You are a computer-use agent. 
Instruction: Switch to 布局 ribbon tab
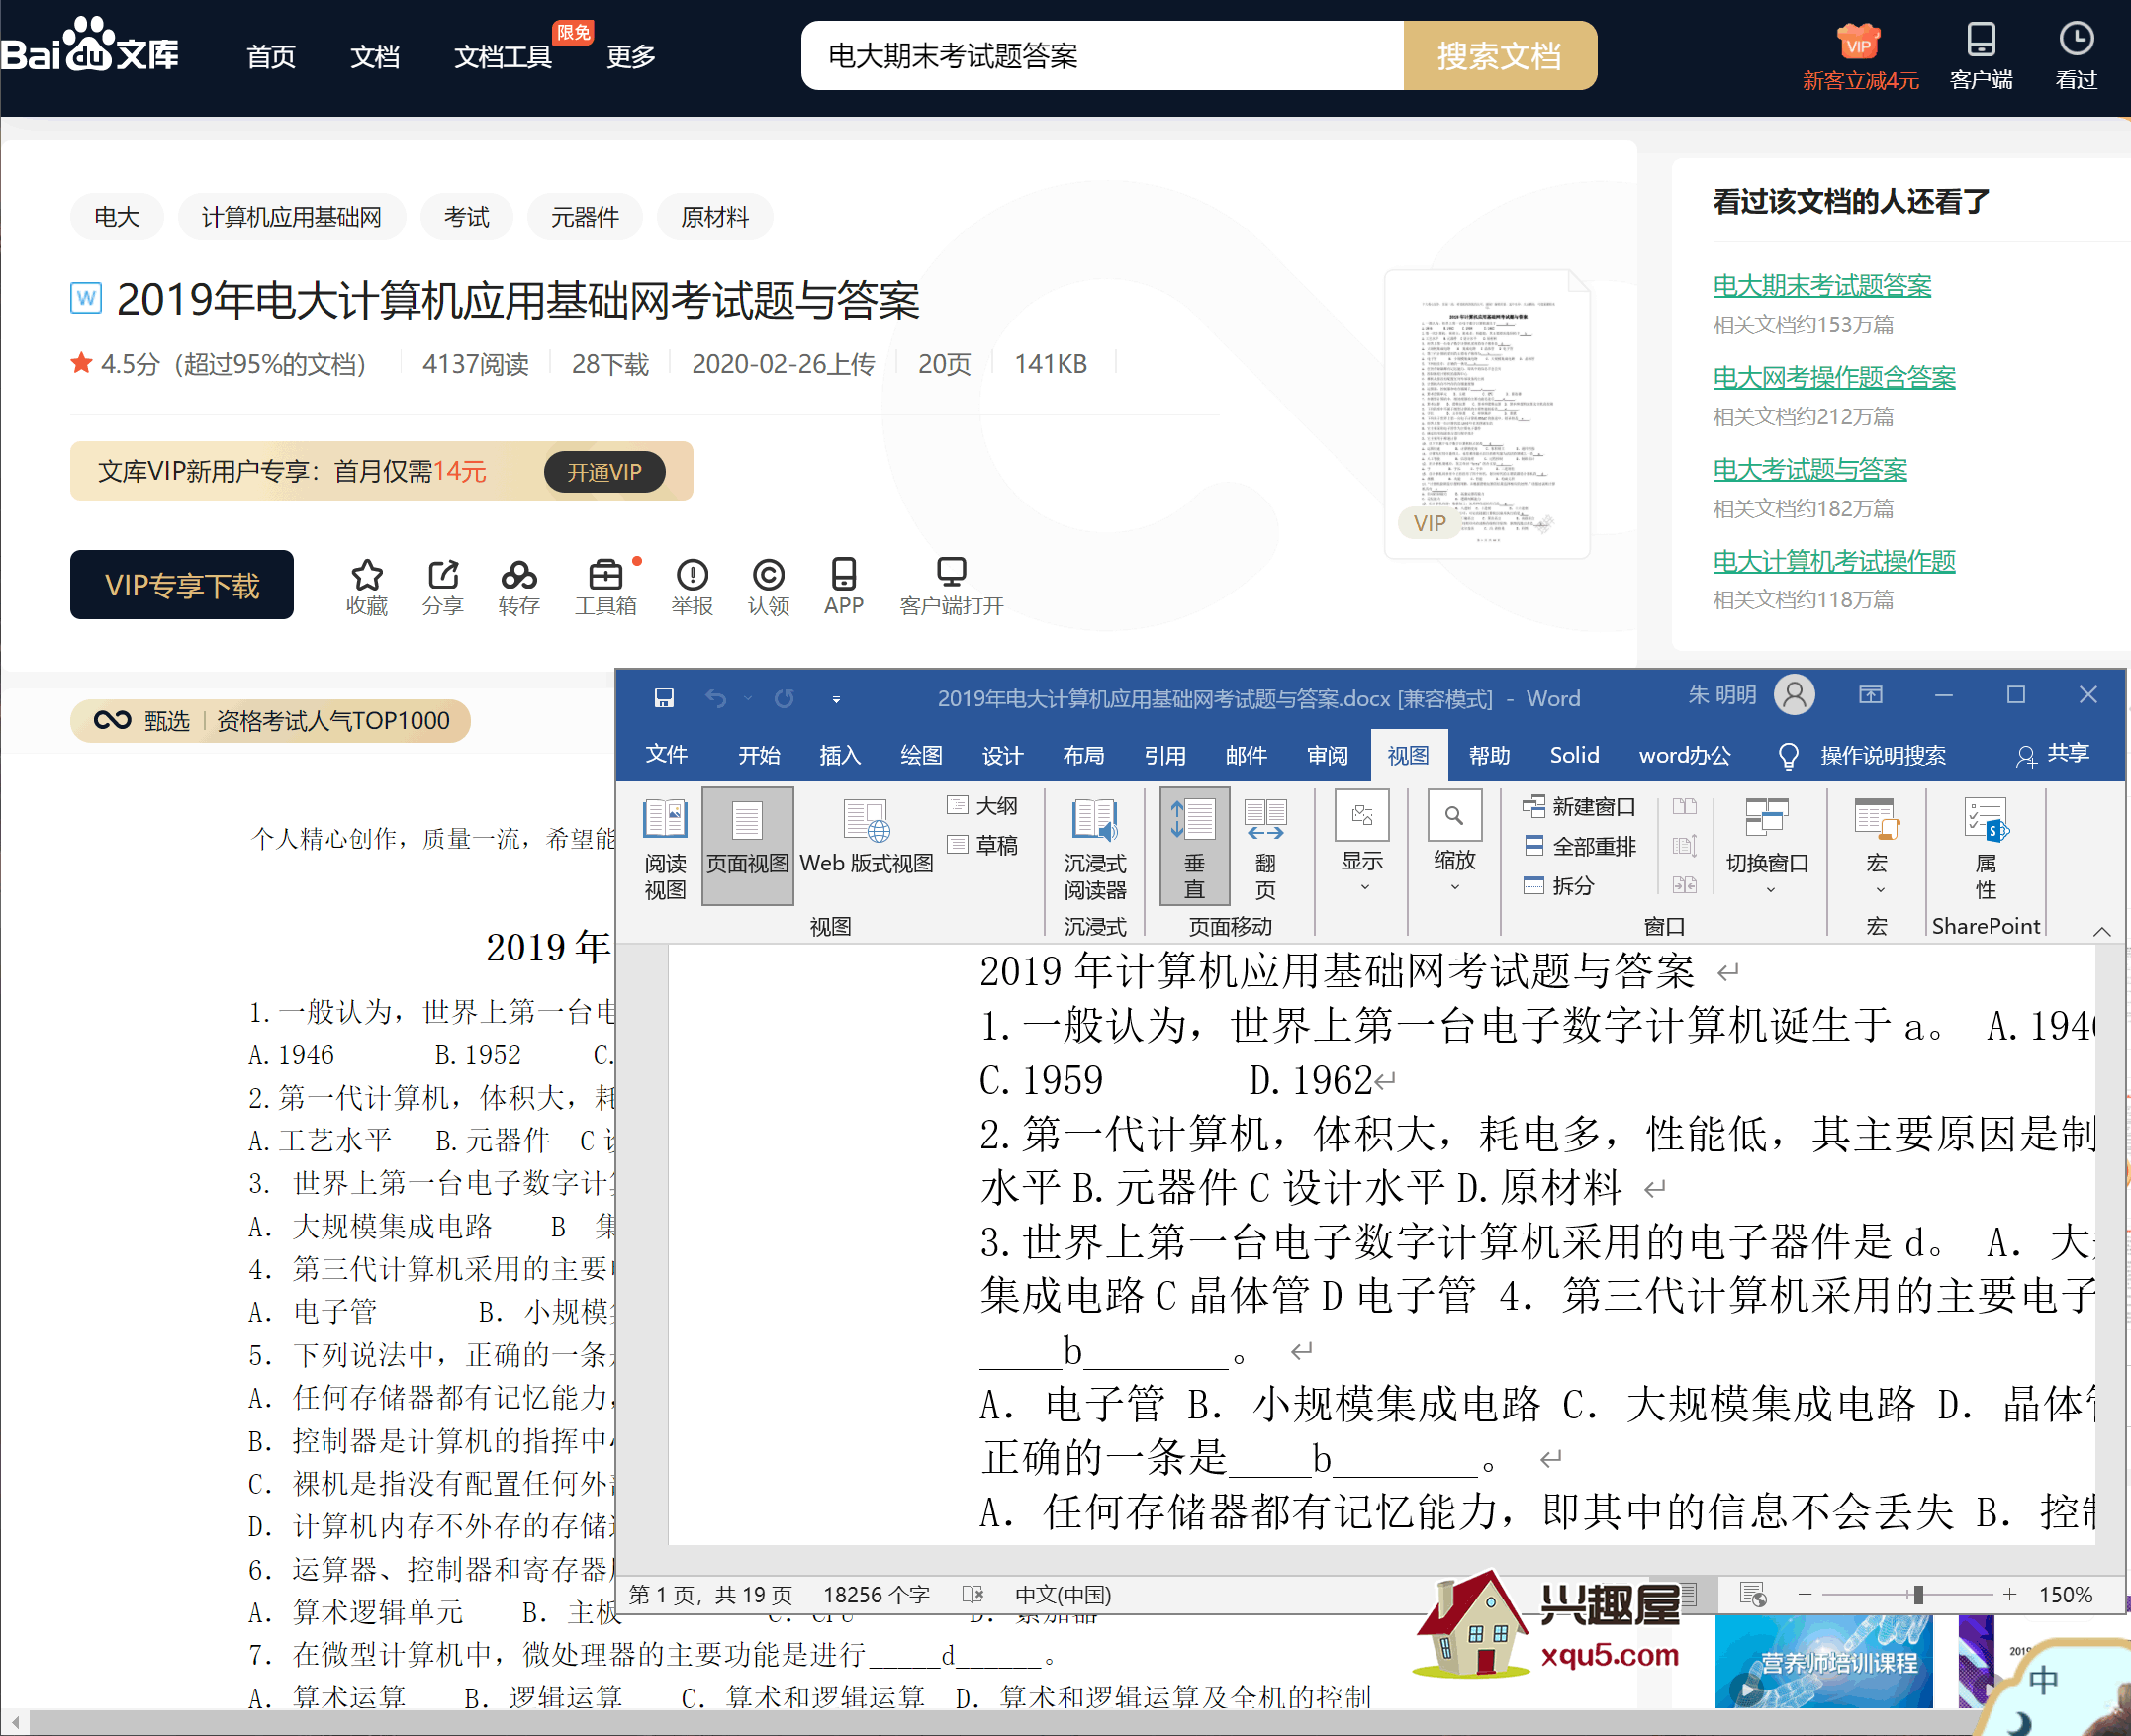pos(1084,755)
